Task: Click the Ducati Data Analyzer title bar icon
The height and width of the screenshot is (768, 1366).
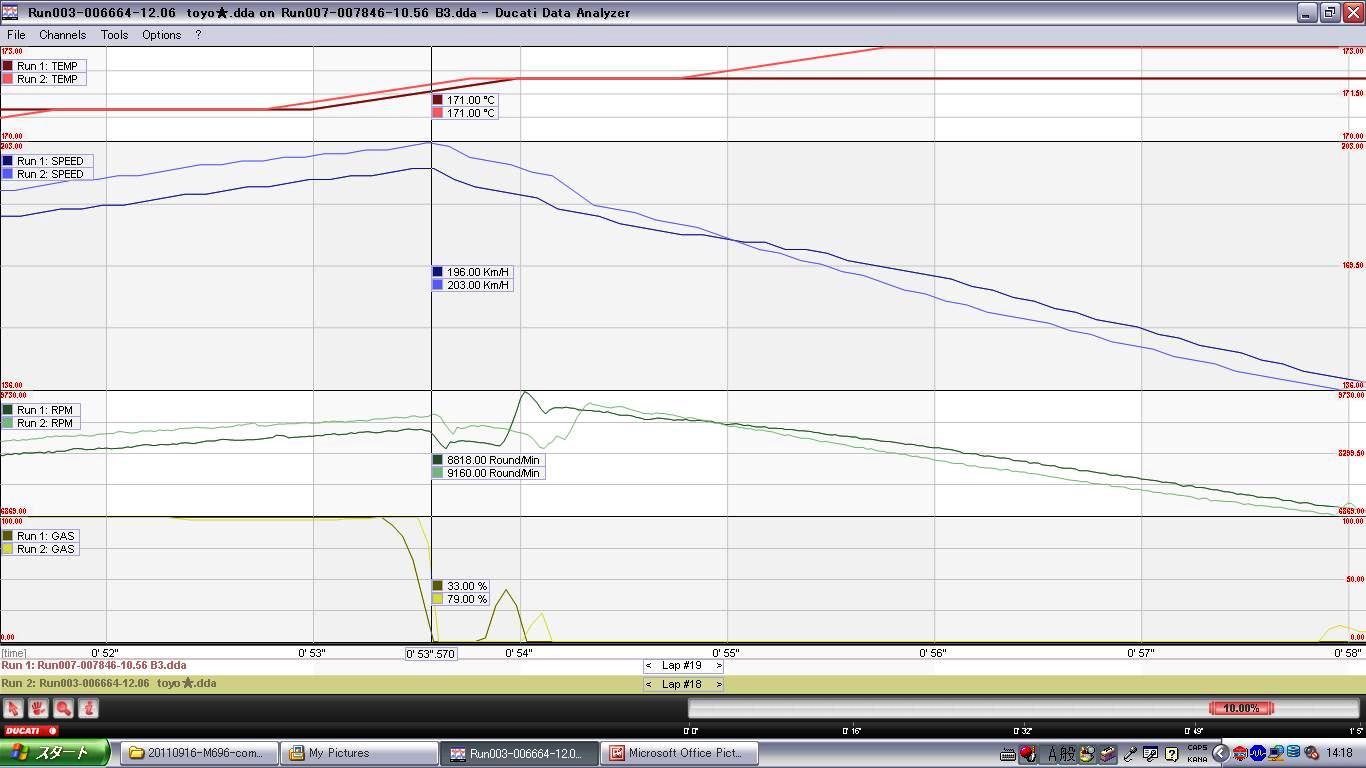Action: (x=11, y=13)
